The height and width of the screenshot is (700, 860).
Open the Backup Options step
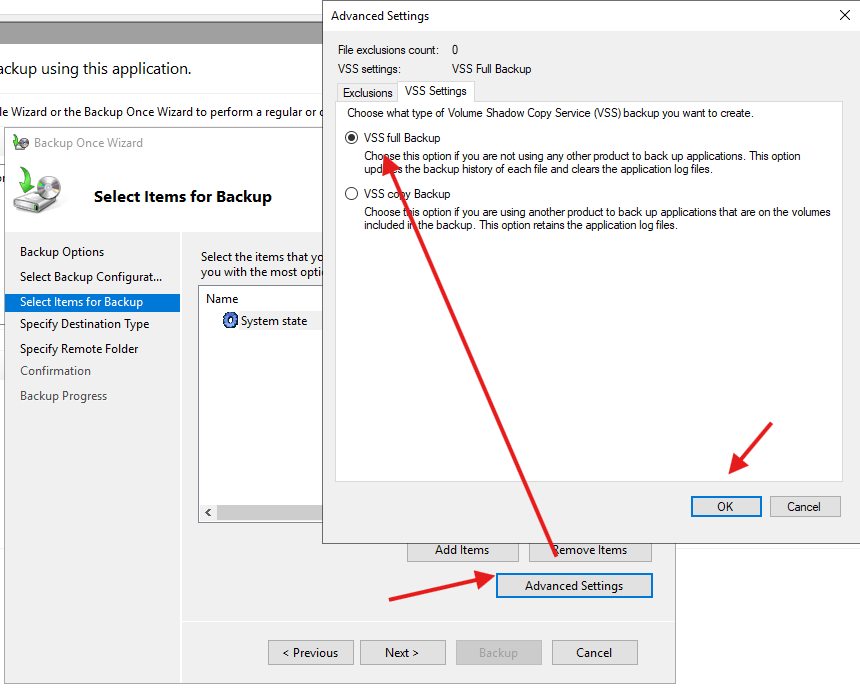(x=62, y=252)
